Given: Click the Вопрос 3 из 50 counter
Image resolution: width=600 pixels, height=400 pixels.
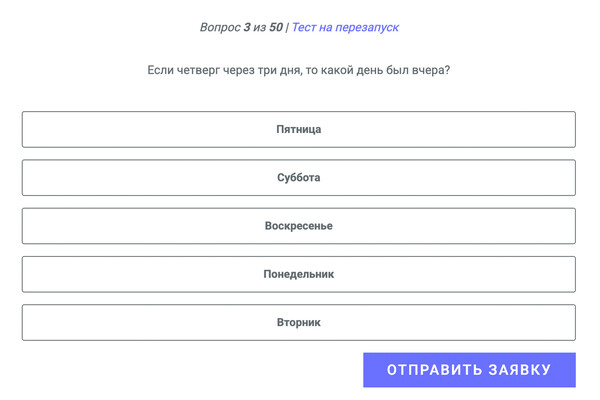Looking at the screenshot, I should pos(240,27).
